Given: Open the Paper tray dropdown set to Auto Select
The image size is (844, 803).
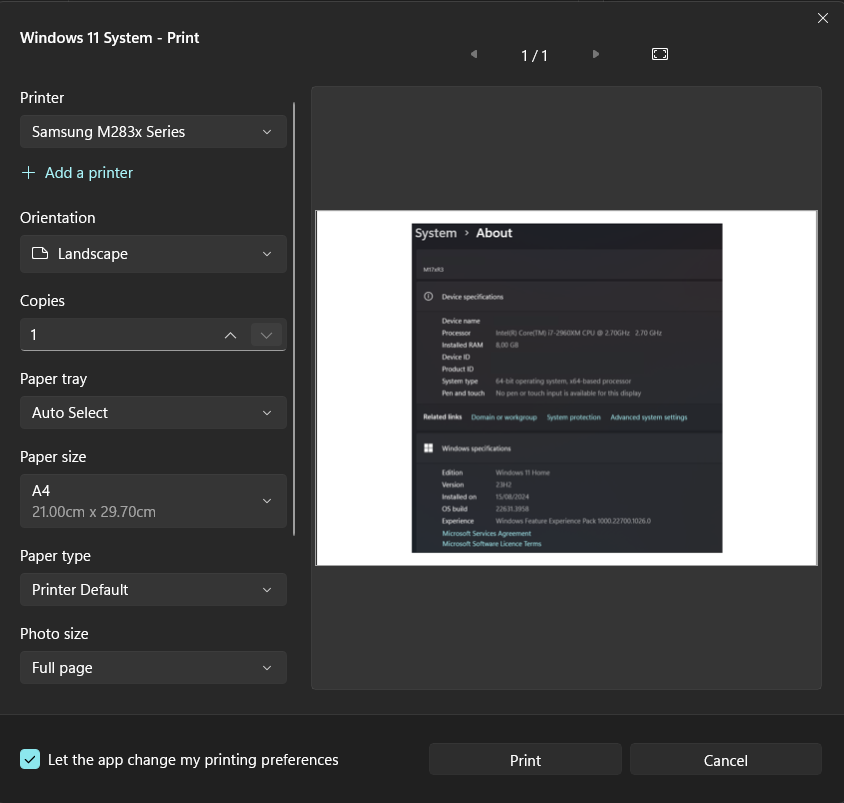Looking at the screenshot, I should (153, 413).
